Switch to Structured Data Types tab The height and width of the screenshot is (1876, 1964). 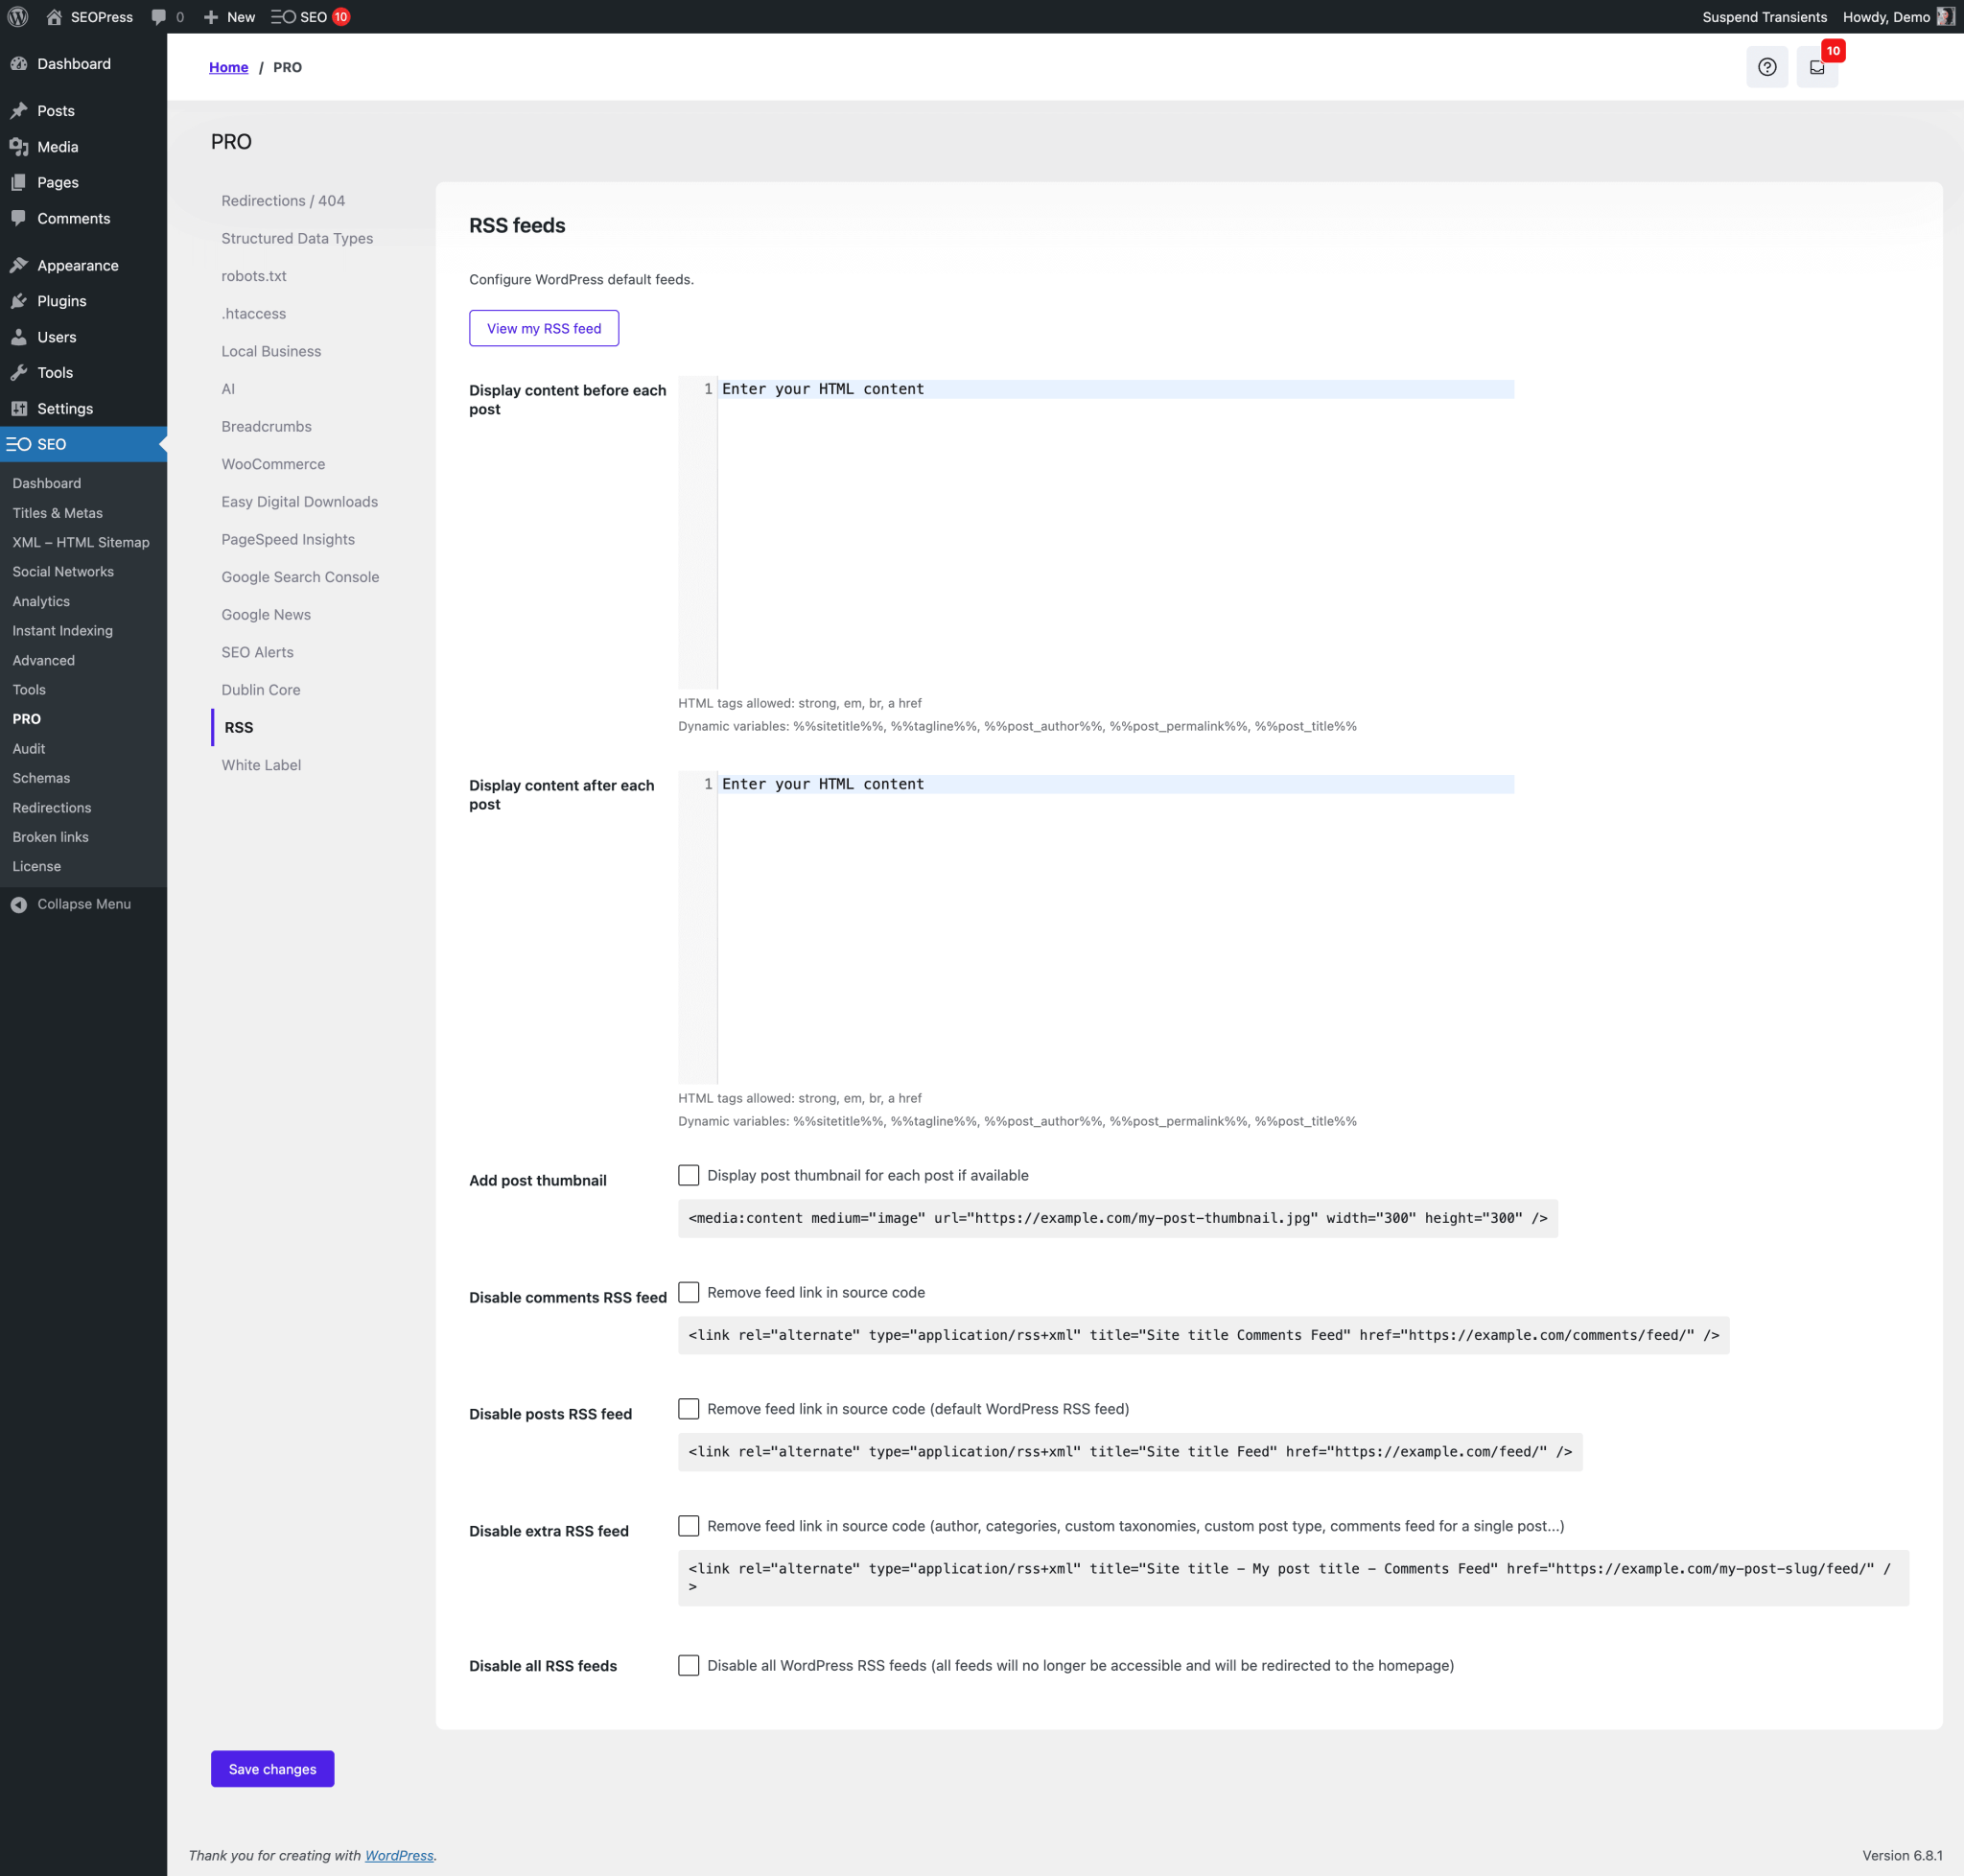(x=297, y=238)
